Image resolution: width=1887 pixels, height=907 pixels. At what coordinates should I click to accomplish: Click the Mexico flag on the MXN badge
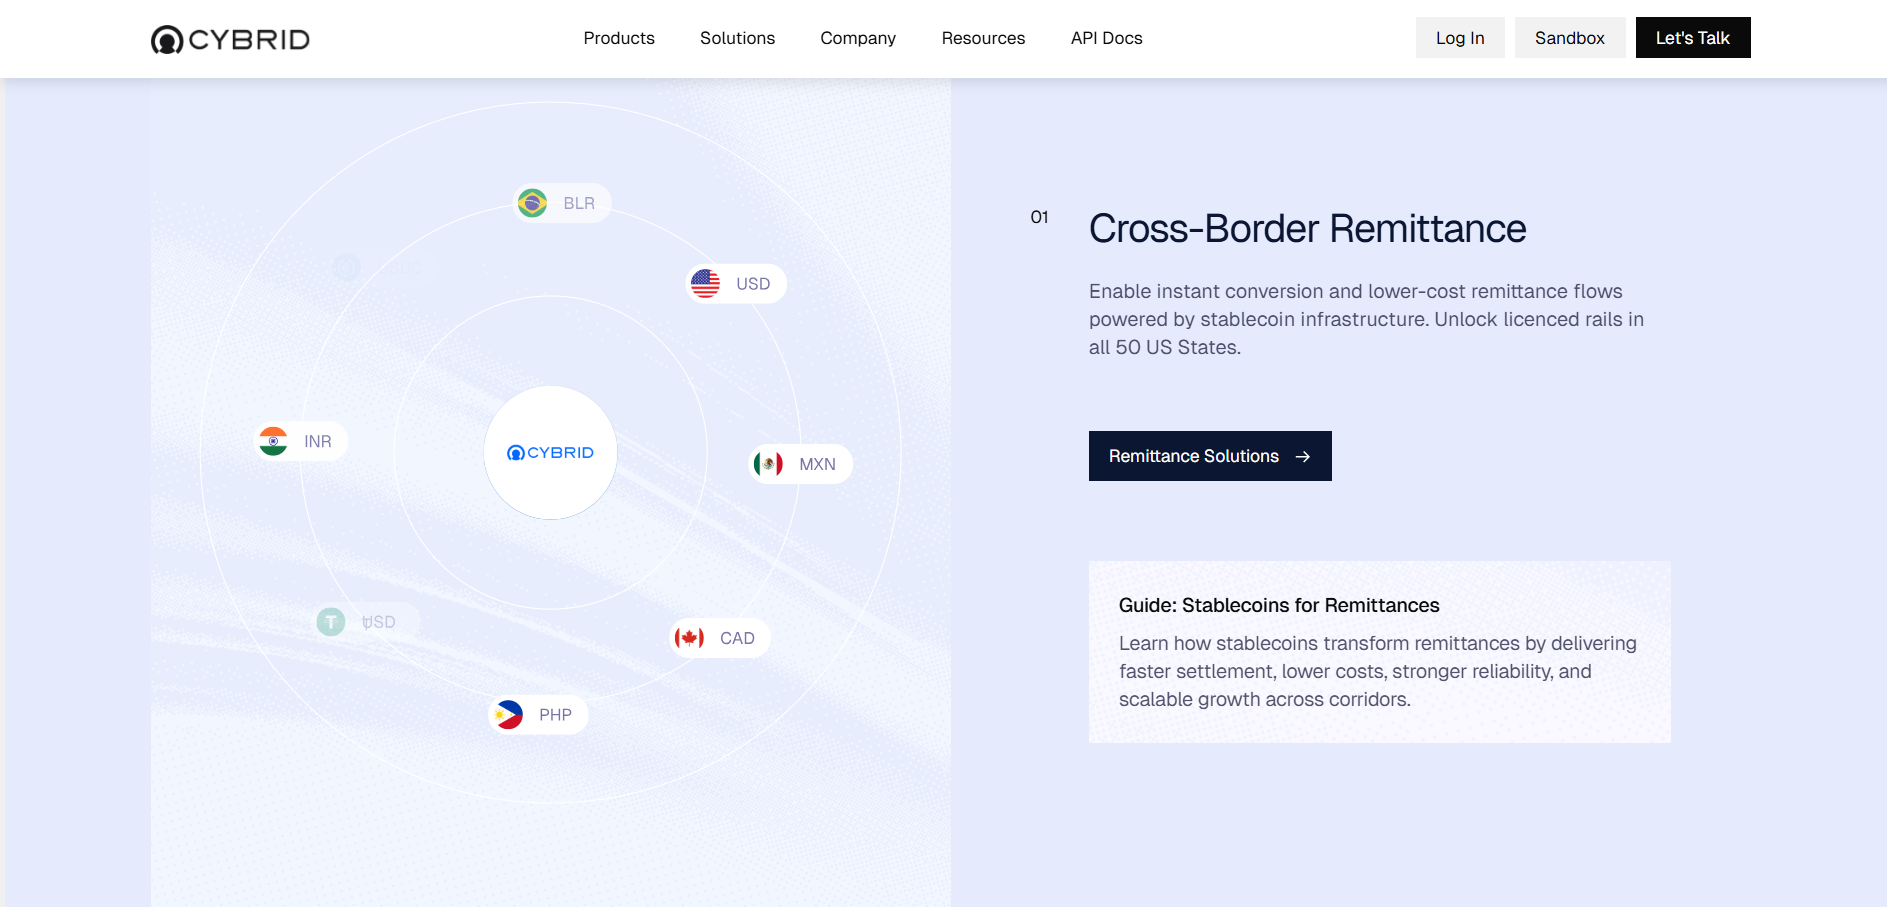coord(770,463)
